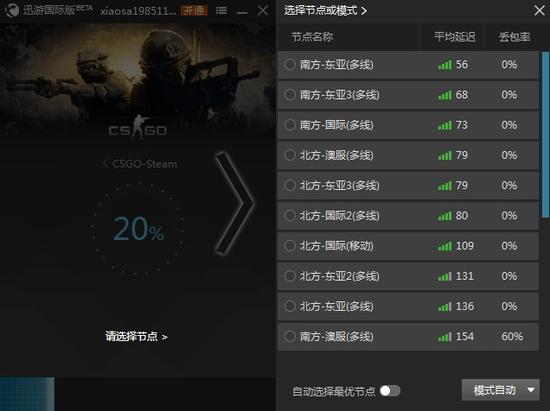Screen dimensions: 550x411
Task: Toggle the 自动选择最优节点 switch
Action: click(390, 391)
